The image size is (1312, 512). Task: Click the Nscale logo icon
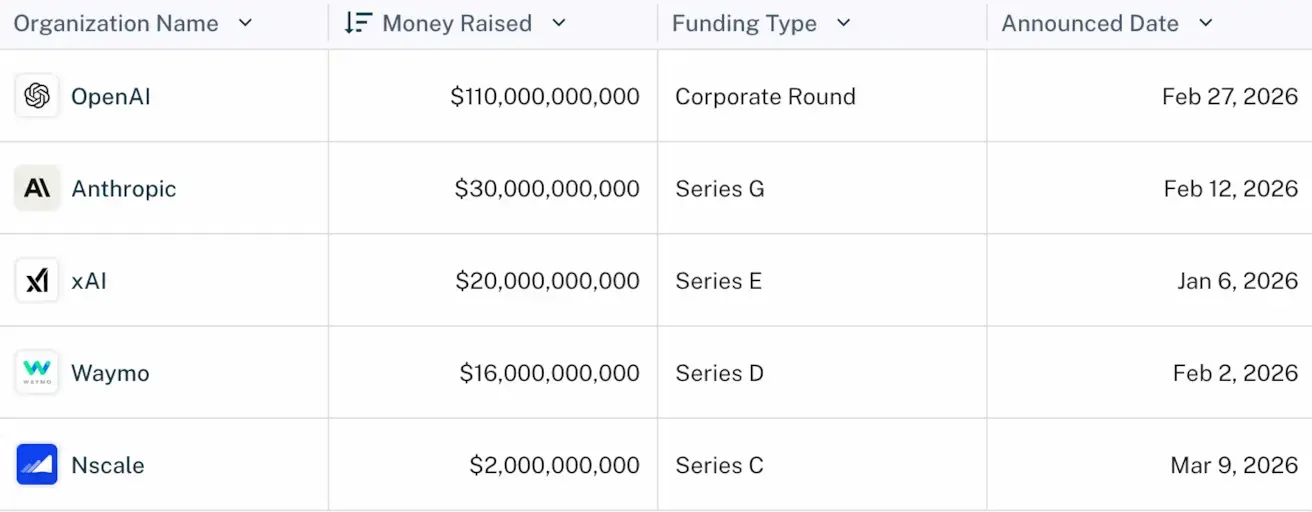pyautogui.click(x=37, y=465)
